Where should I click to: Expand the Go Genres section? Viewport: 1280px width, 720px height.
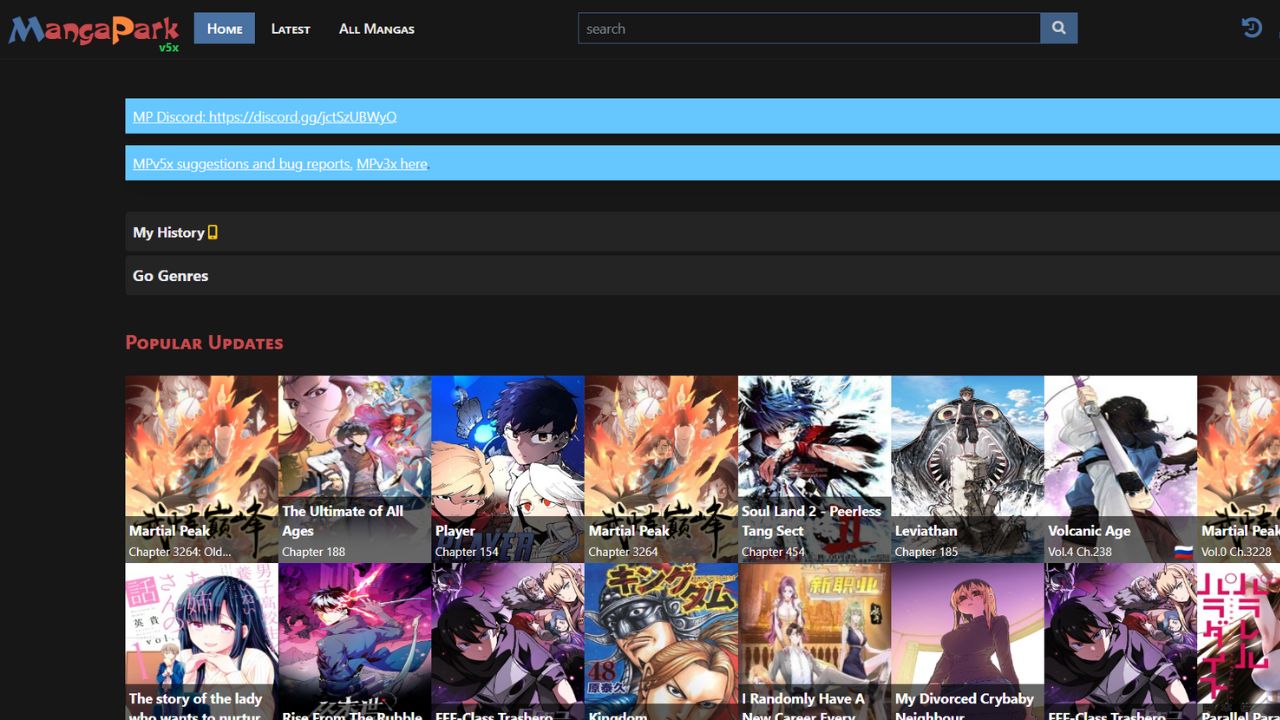pos(170,276)
